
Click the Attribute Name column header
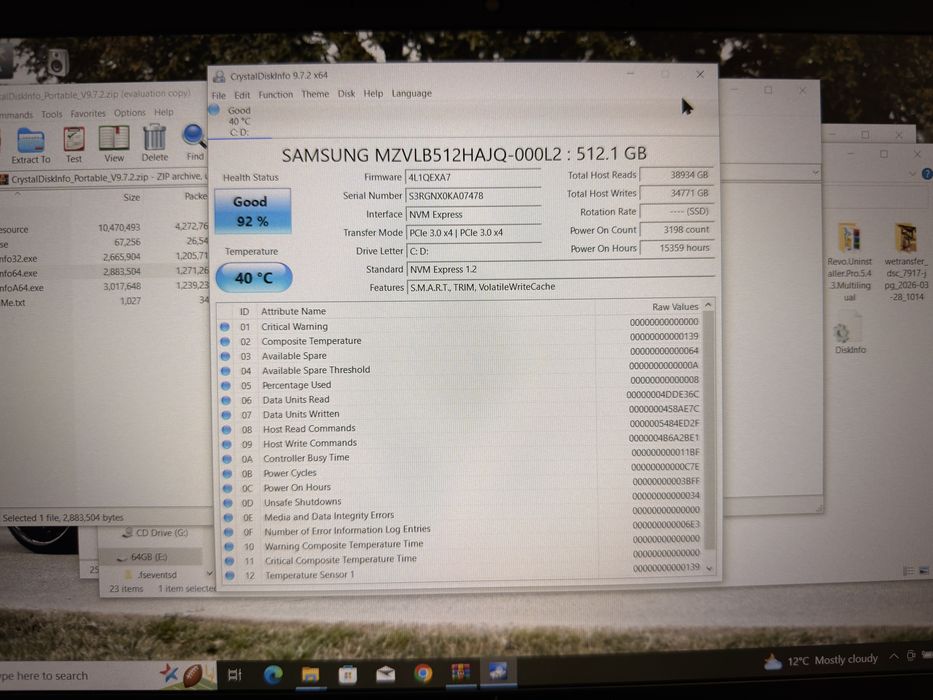click(x=293, y=311)
